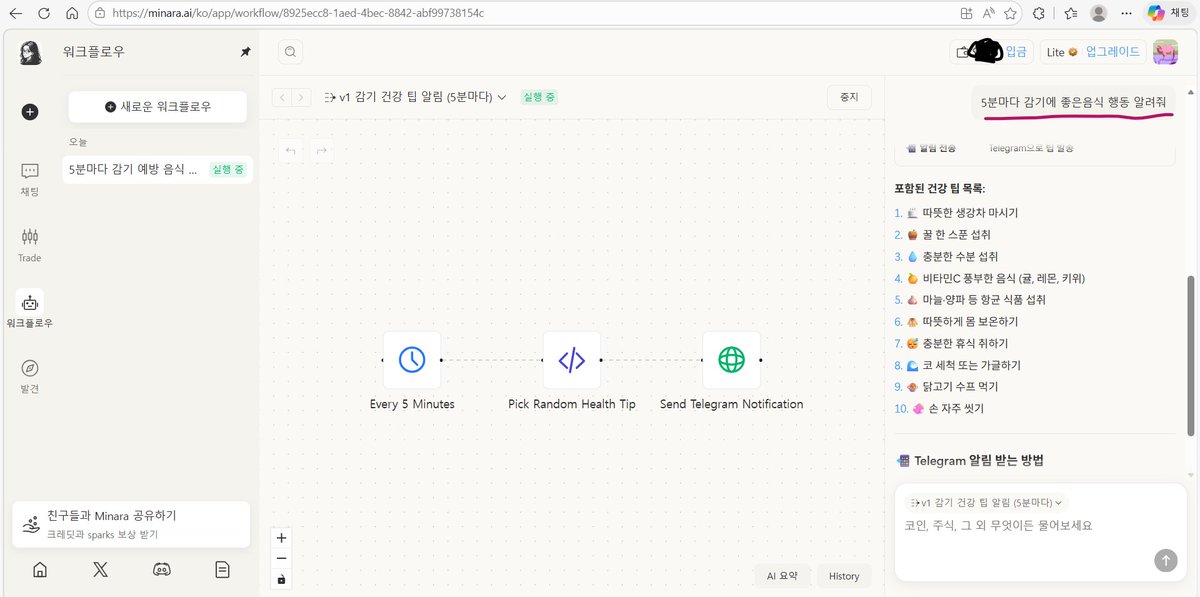Open browser profile avatar icon
1200x597 pixels.
(x=1099, y=13)
